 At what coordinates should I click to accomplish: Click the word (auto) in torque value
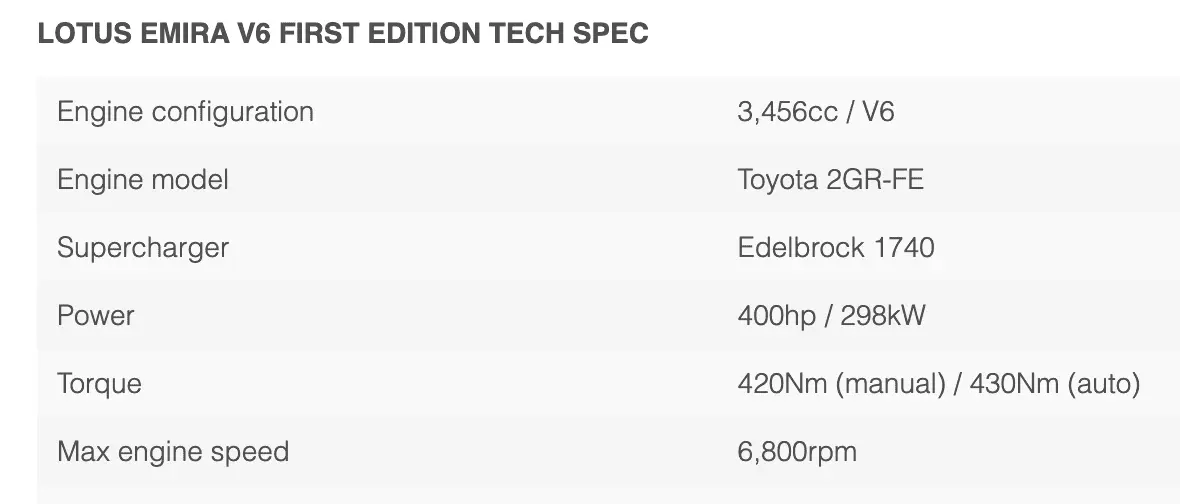tap(1104, 384)
